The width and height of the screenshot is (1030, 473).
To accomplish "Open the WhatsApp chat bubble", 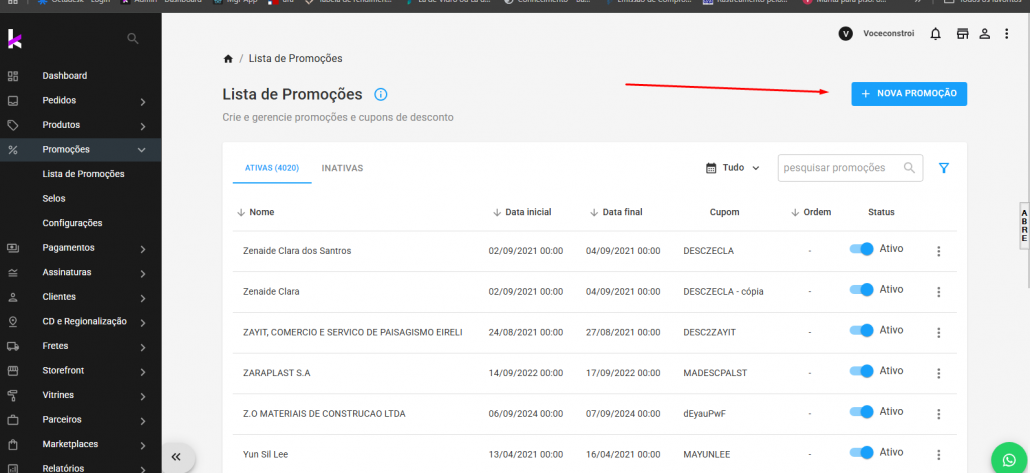I will pos(1007,458).
